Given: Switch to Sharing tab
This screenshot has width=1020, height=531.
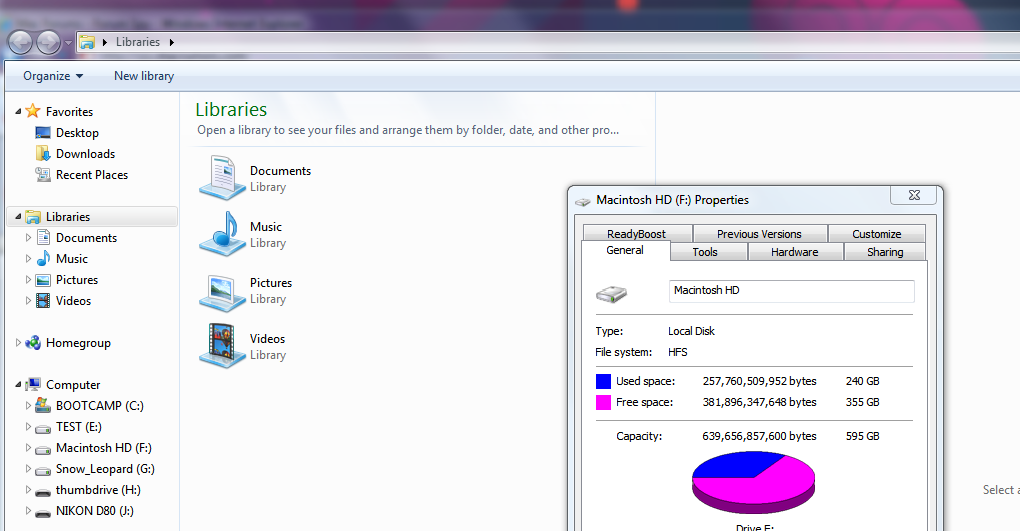Looking at the screenshot, I should coord(885,252).
